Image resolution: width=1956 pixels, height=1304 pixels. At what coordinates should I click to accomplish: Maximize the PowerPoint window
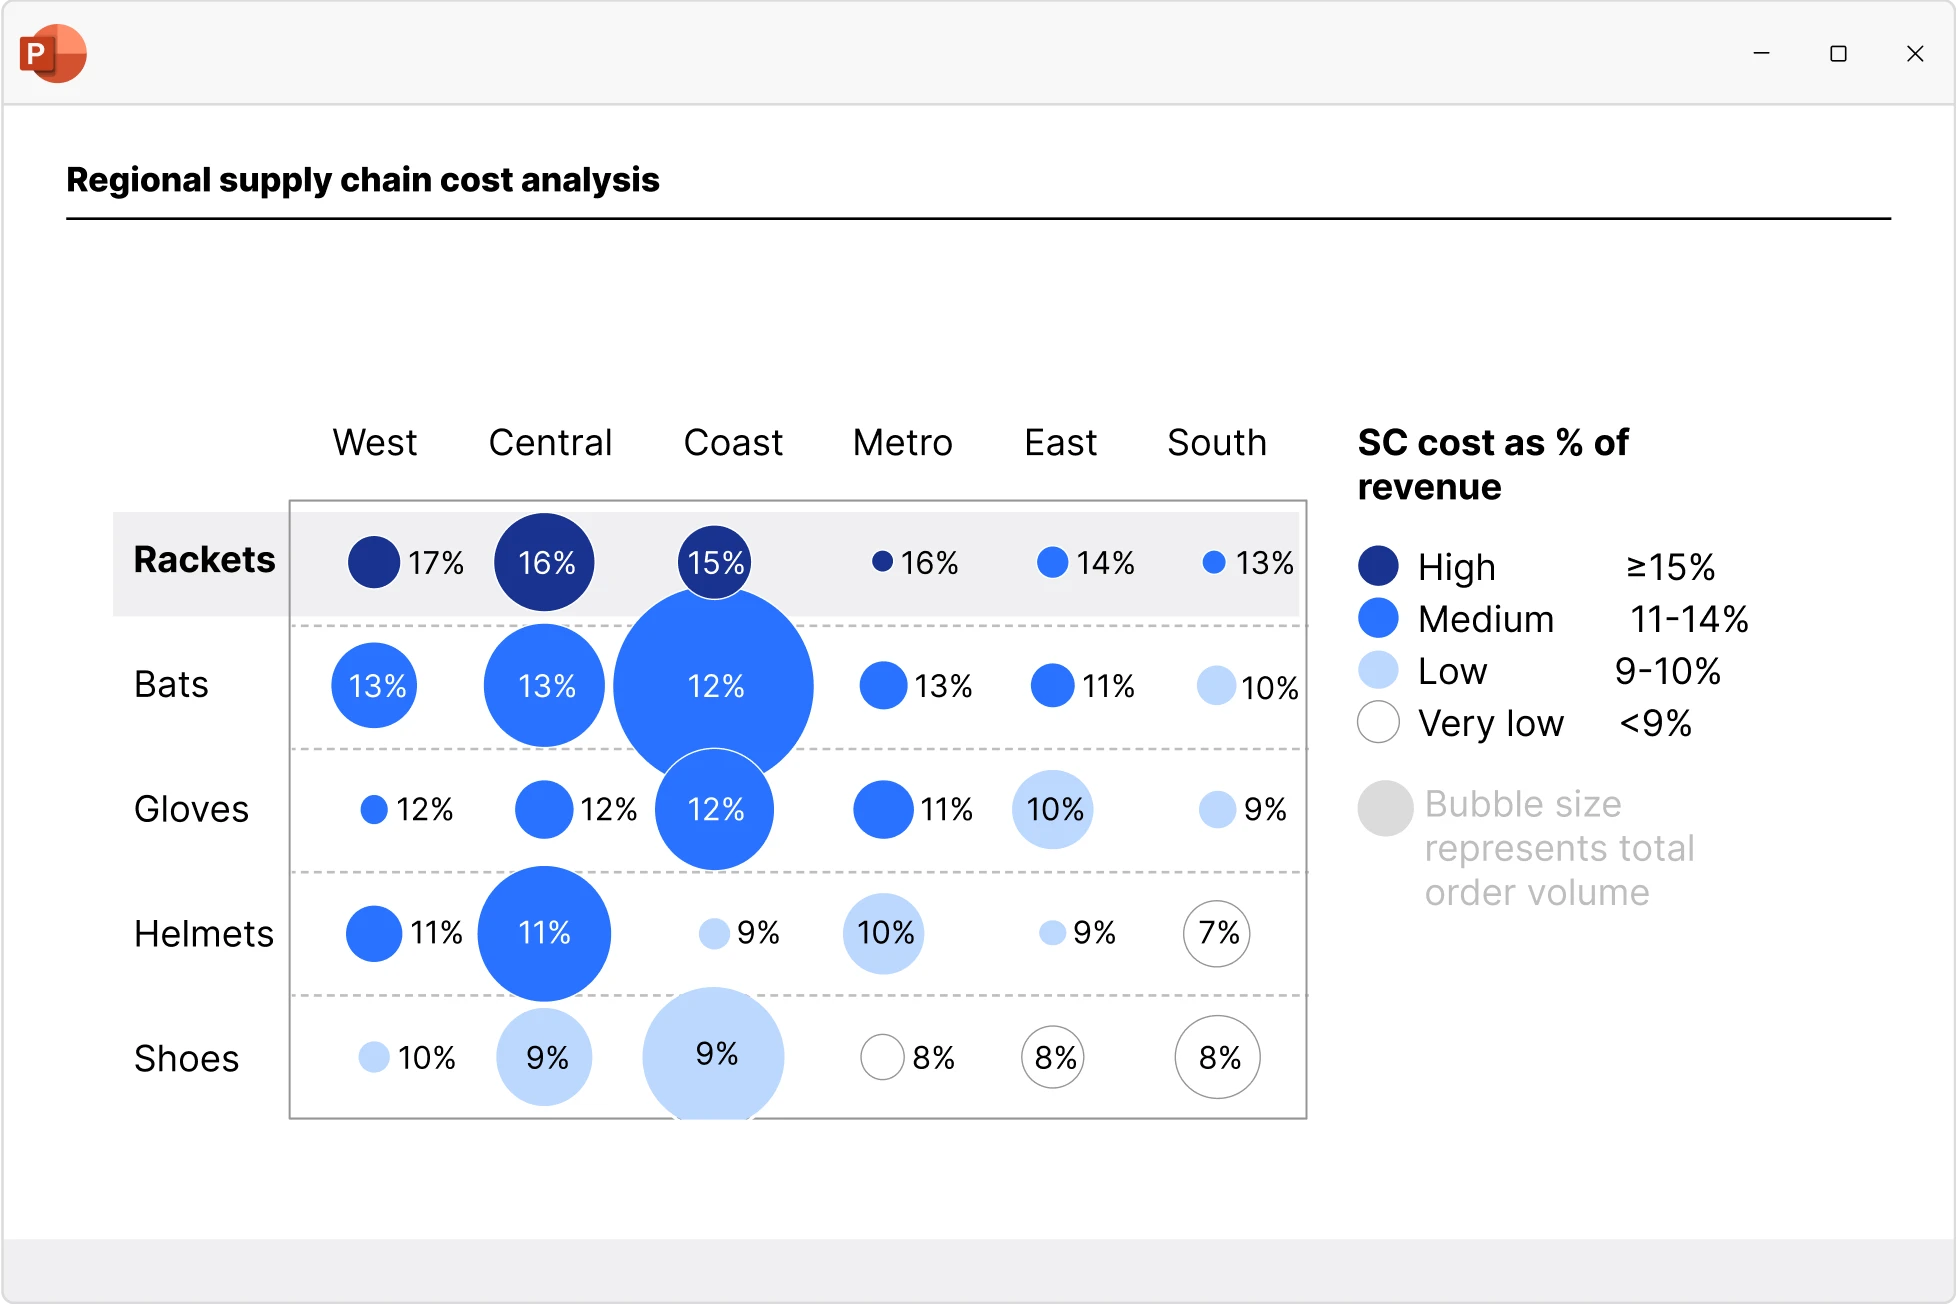coord(1838,53)
